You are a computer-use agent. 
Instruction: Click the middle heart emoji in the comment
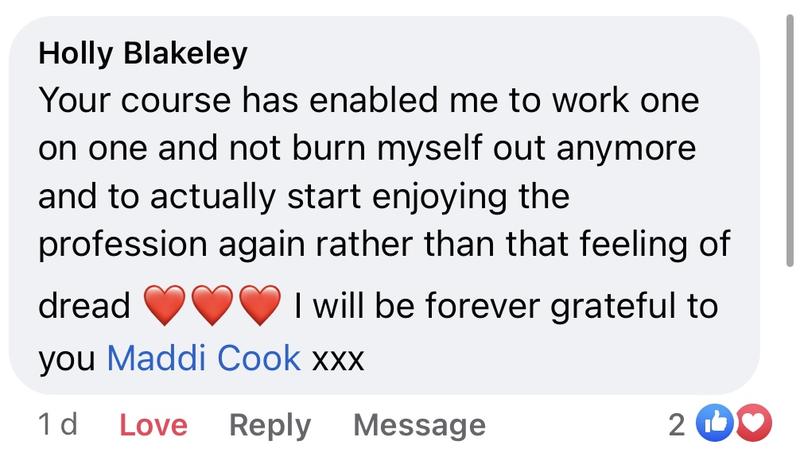pyautogui.click(x=212, y=306)
